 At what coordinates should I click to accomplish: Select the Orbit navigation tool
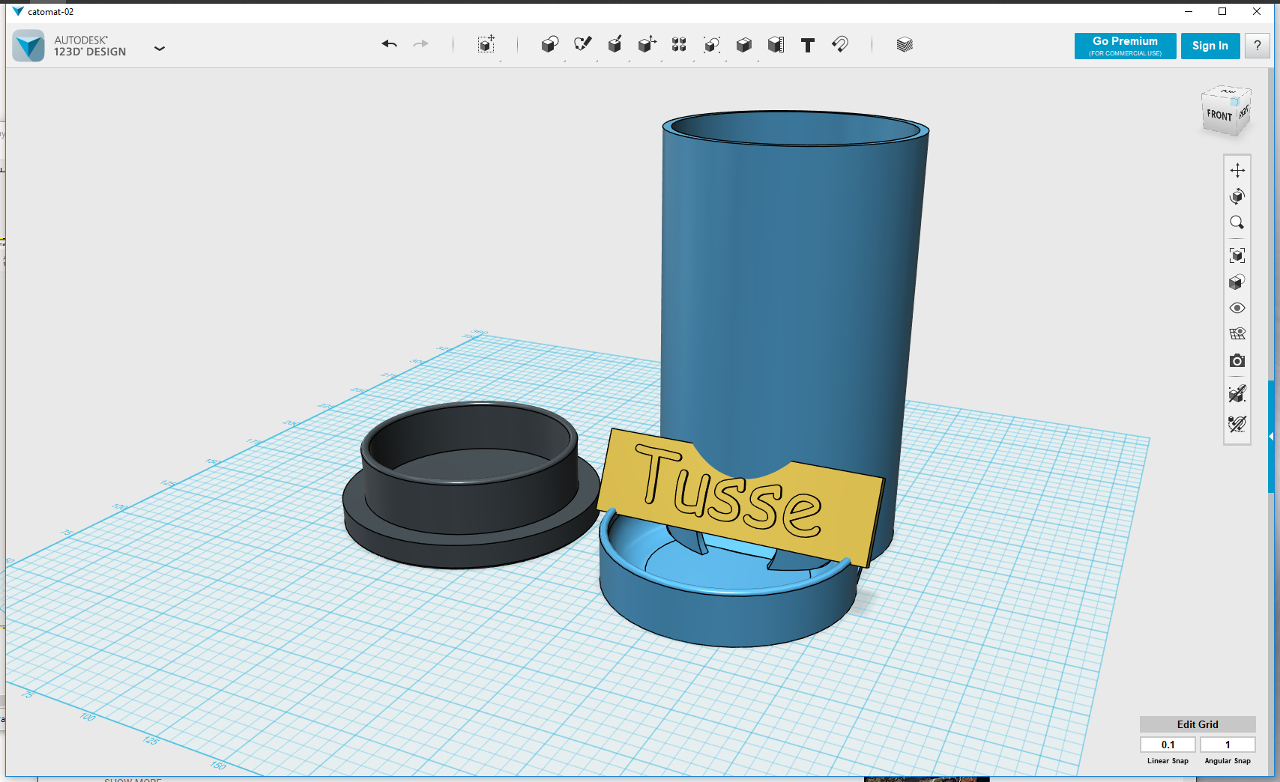[x=1237, y=196]
